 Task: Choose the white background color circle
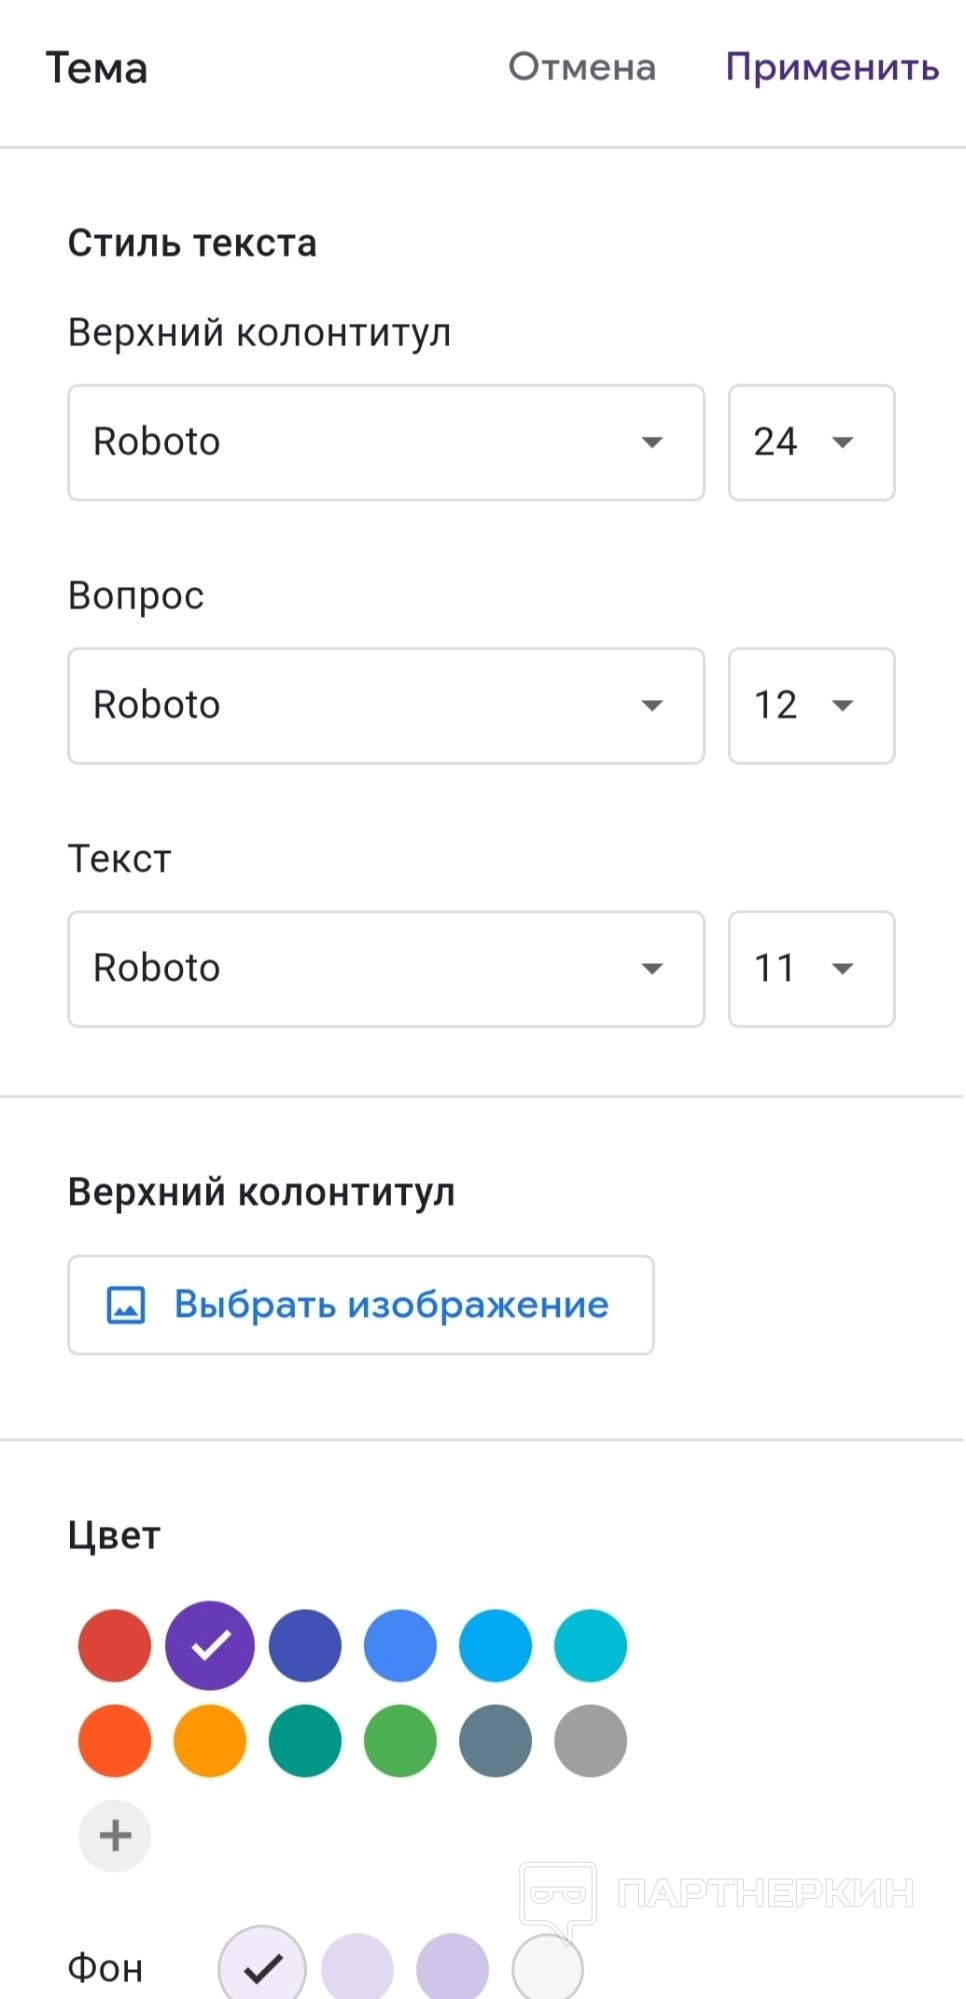coord(547,1968)
